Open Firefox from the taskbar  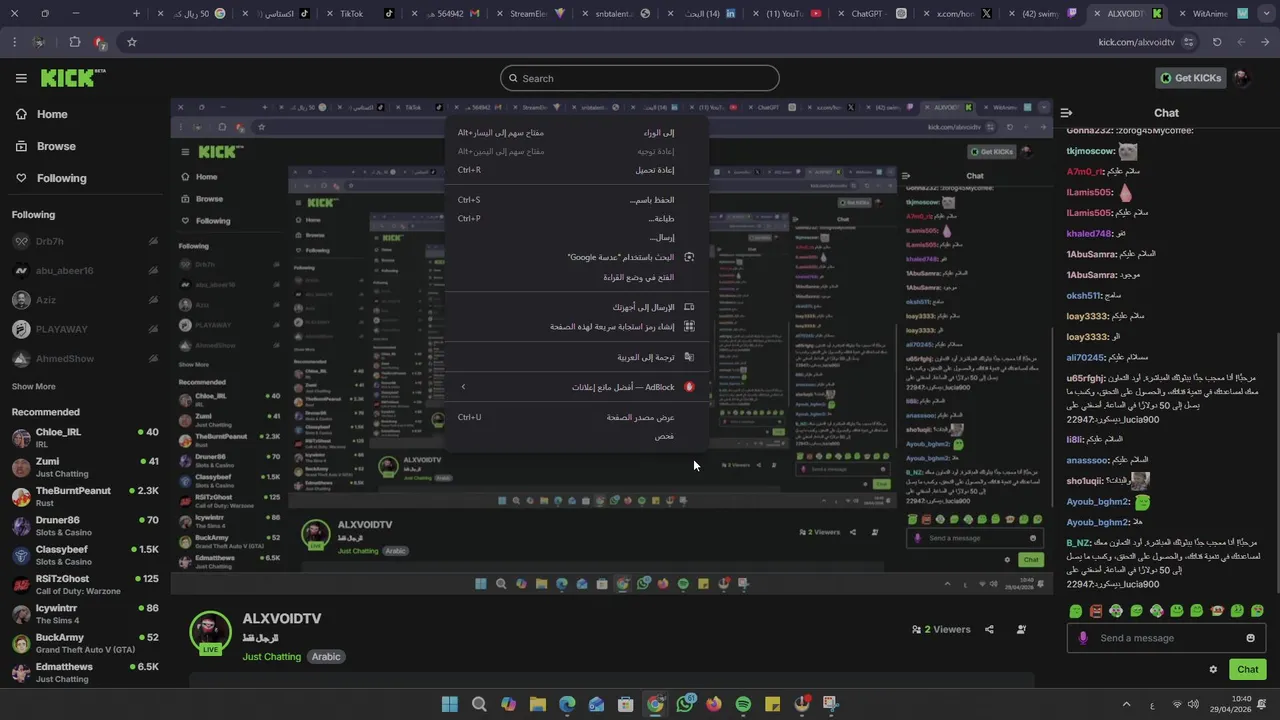pos(713,704)
